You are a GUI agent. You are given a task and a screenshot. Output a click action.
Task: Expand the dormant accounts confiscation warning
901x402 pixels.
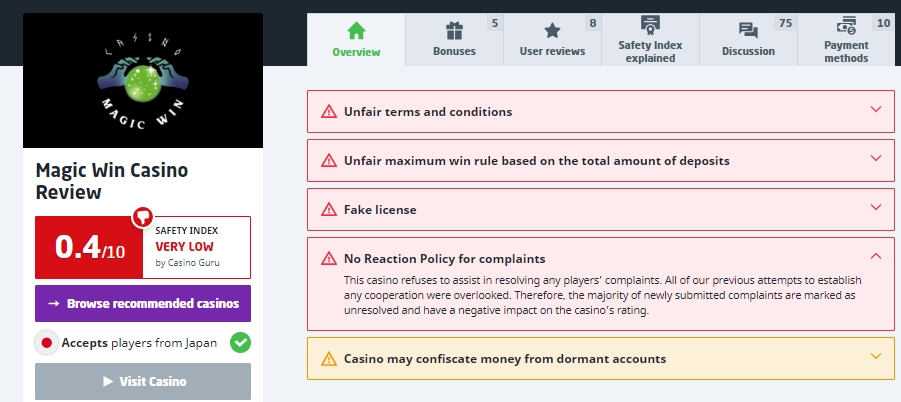tap(876, 356)
